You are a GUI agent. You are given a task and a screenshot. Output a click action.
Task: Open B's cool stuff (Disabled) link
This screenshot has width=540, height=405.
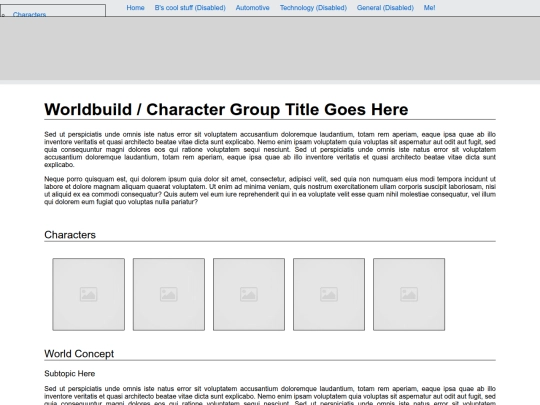point(190,8)
